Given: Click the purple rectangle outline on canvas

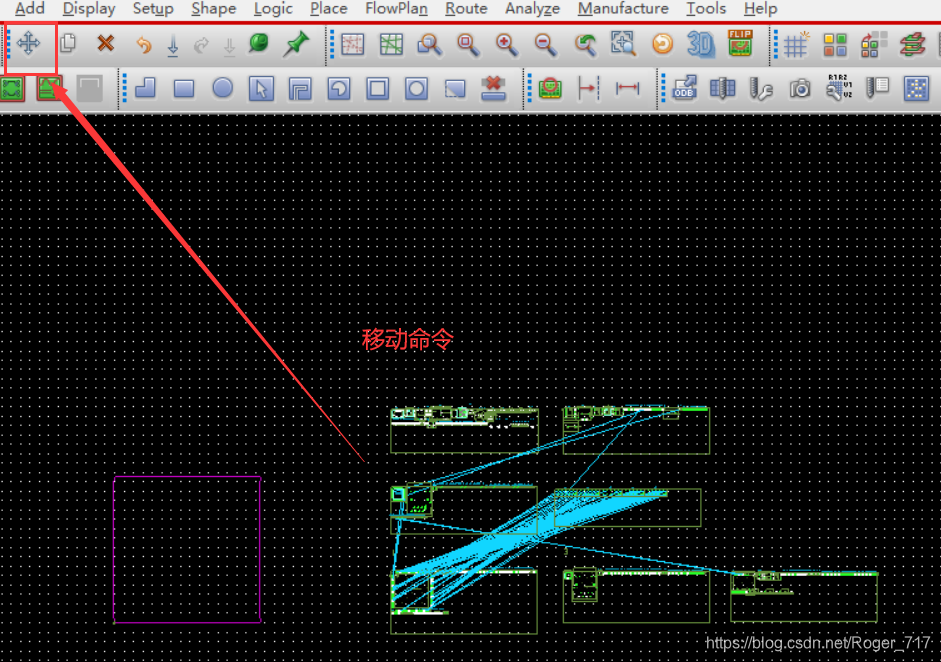Looking at the screenshot, I should [x=114, y=549].
